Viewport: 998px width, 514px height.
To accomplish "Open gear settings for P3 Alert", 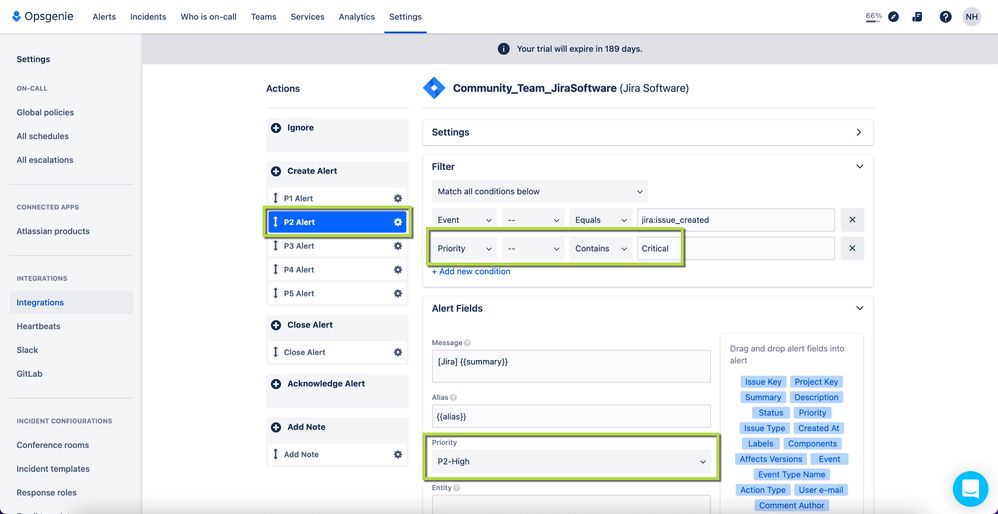I will click(398, 246).
